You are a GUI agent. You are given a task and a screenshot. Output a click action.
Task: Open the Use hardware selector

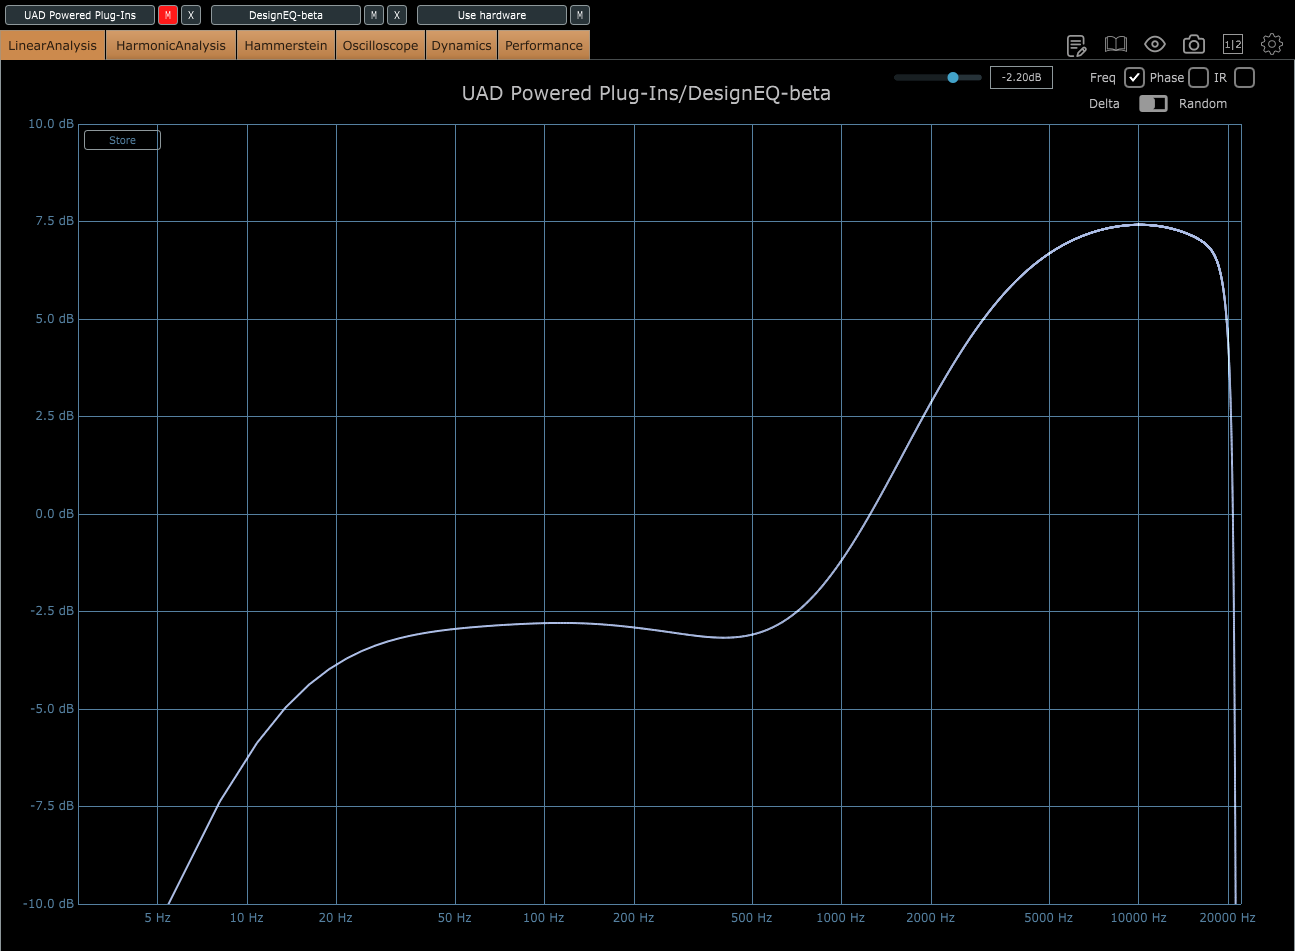[492, 15]
